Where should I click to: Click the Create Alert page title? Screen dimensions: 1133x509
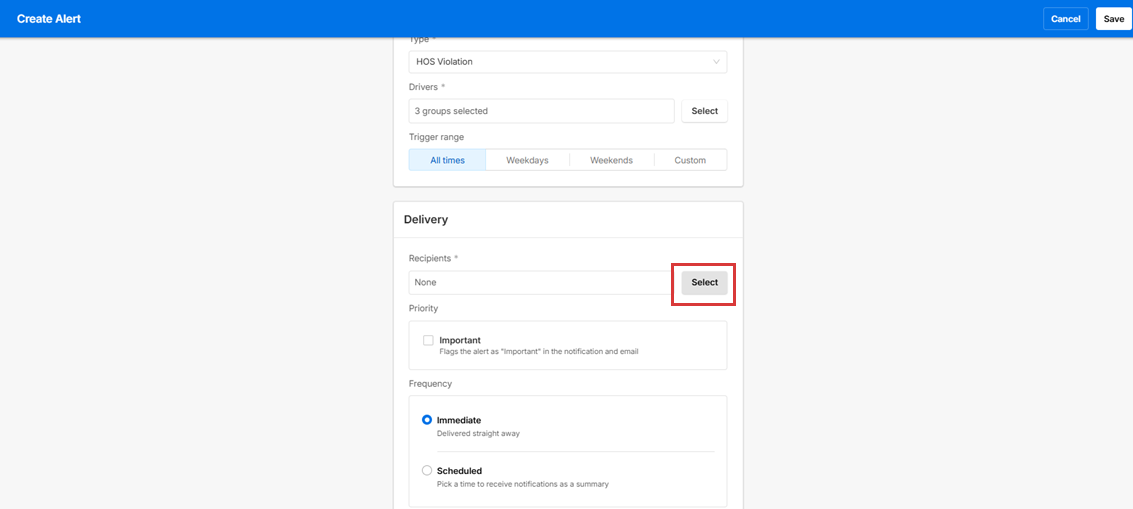pos(49,19)
